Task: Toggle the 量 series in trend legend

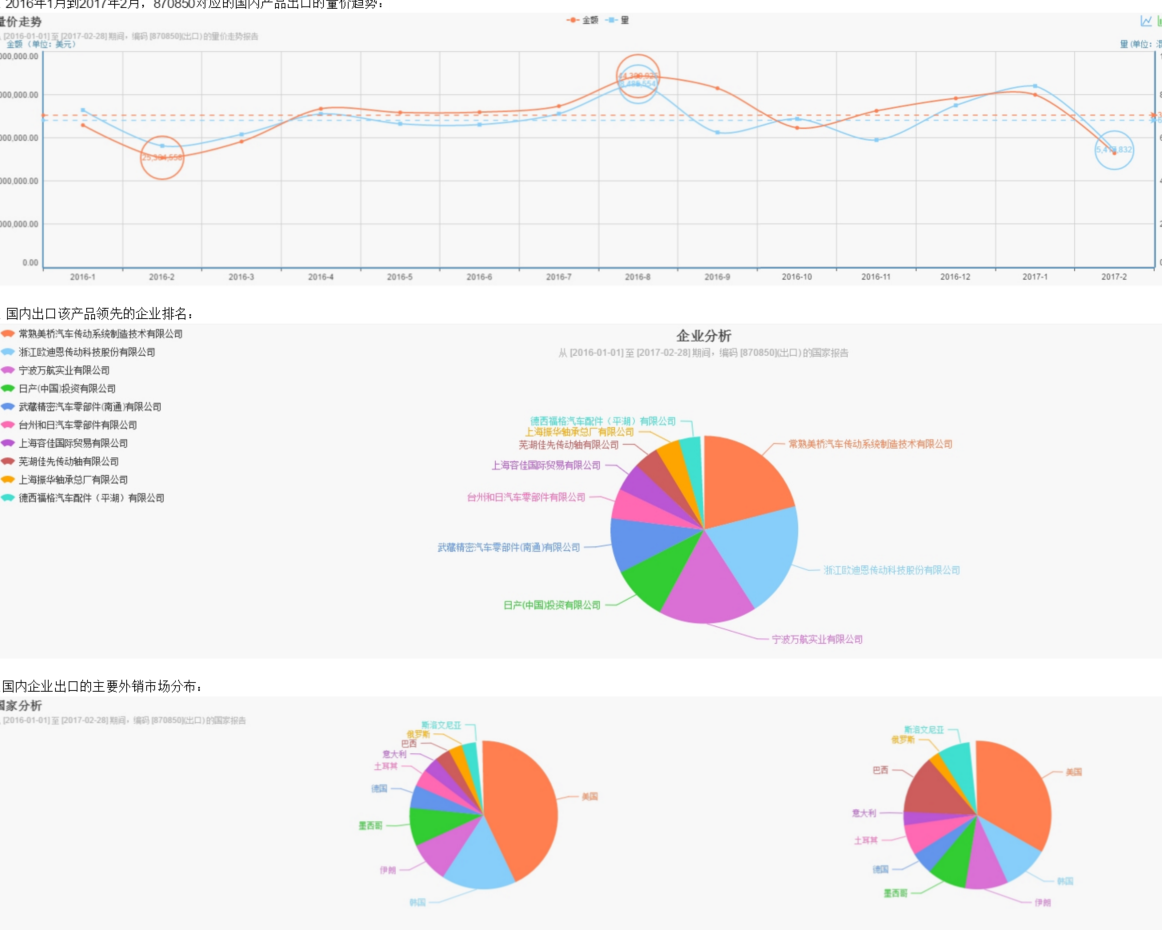Action: tap(617, 20)
